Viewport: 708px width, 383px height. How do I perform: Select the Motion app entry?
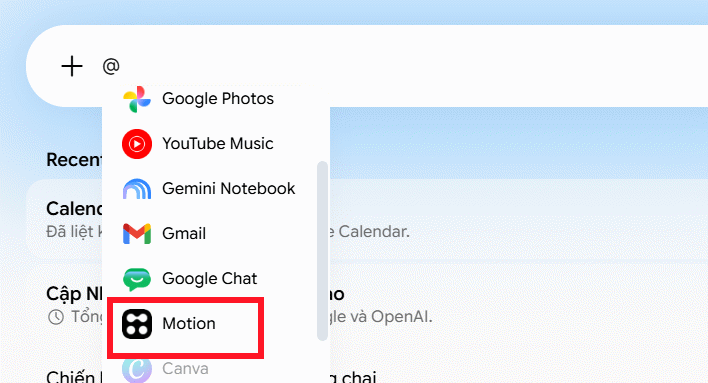tap(186, 324)
